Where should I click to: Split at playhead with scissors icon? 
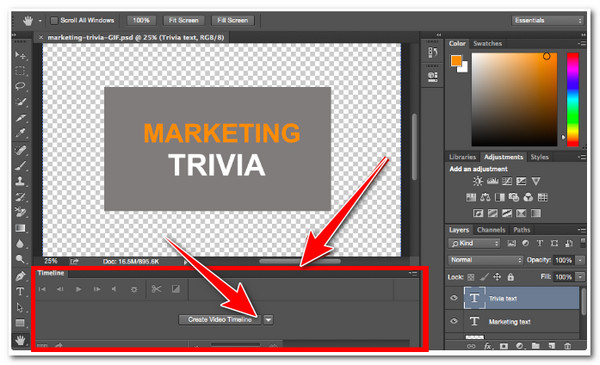(x=156, y=289)
